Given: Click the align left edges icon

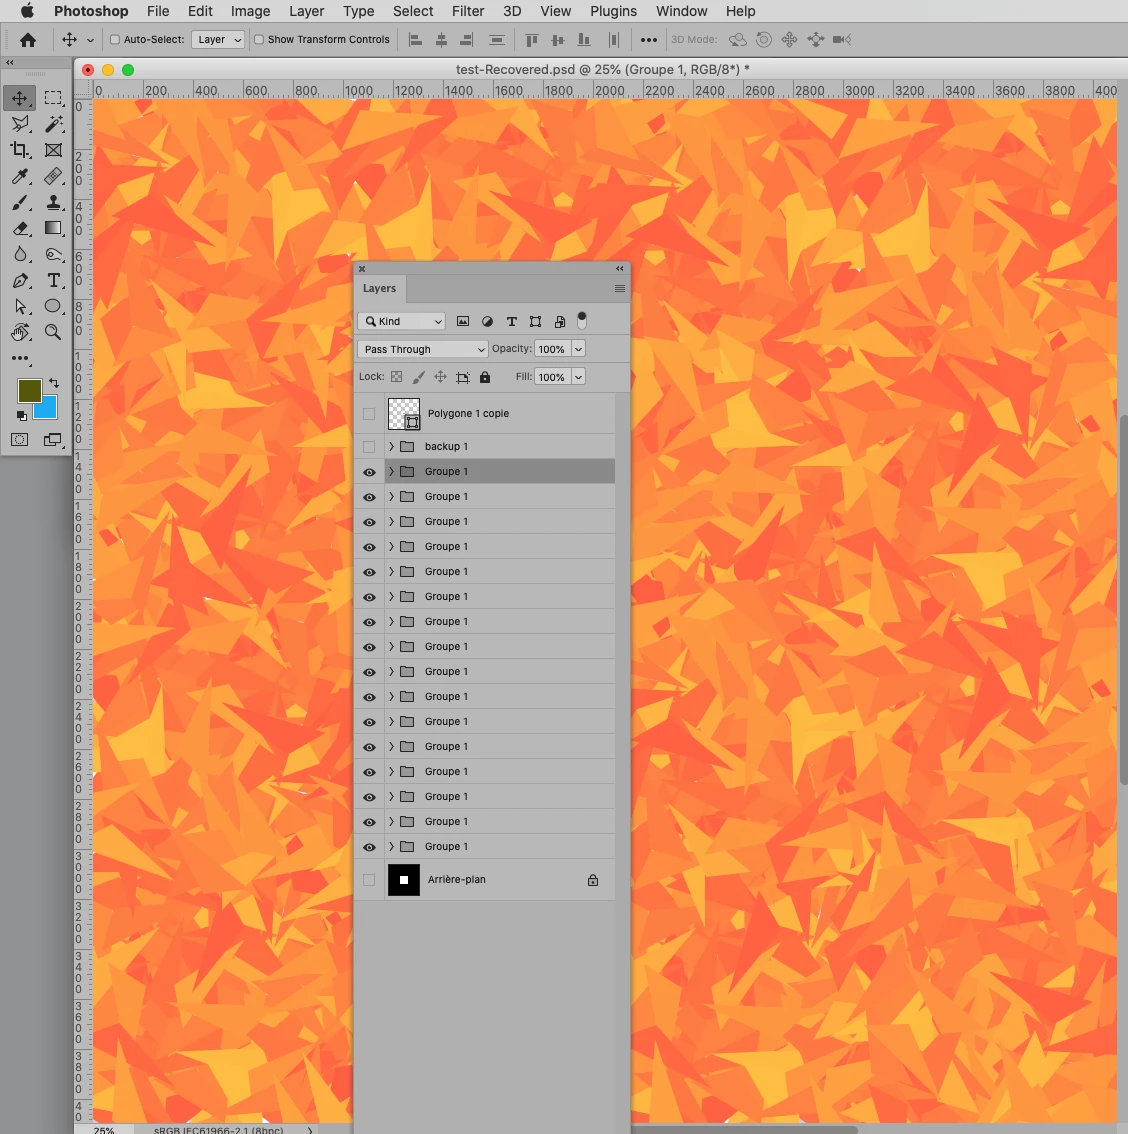Looking at the screenshot, I should pos(416,40).
